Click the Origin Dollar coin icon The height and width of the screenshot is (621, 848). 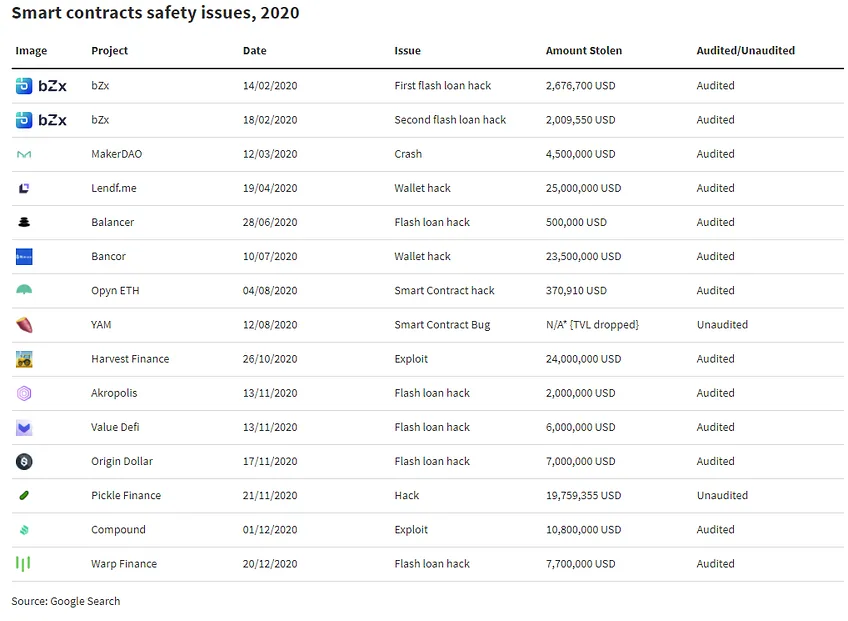[24, 461]
